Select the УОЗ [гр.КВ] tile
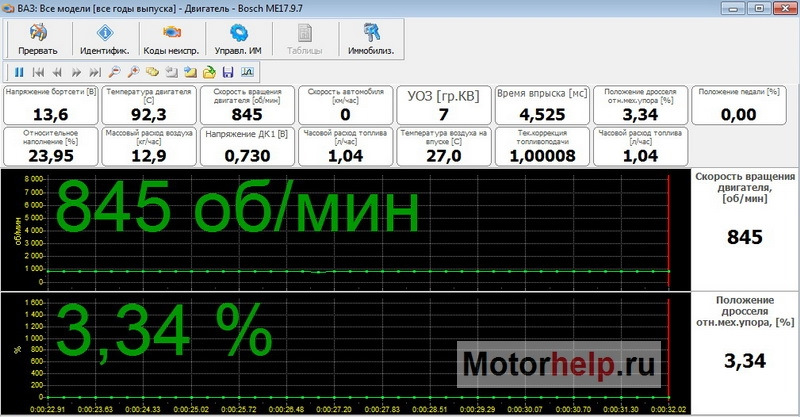The width and height of the screenshot is (800, 417). [x=444, y=105]
